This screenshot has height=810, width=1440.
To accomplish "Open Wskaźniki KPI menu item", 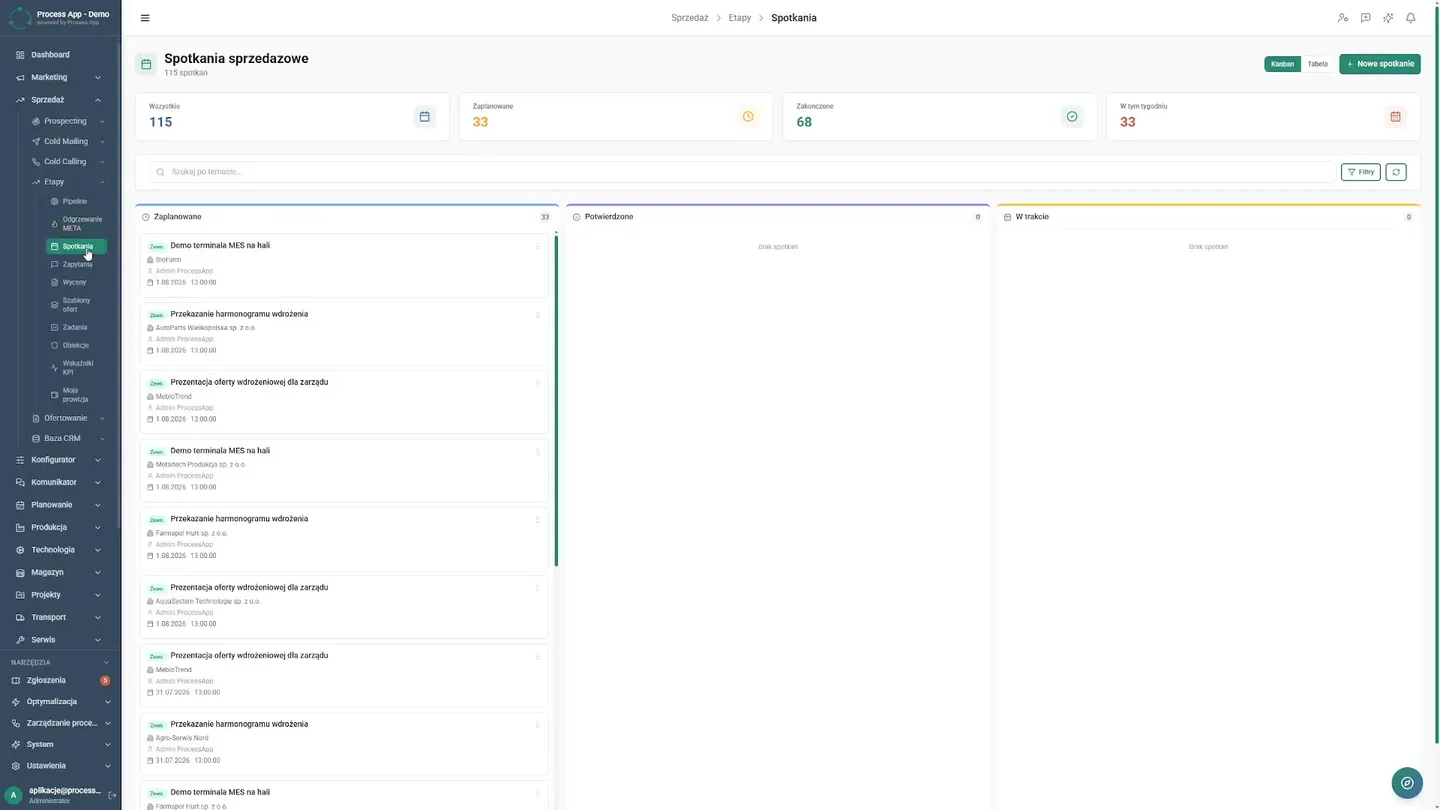I will pyautogui.click(x=76, y=368).
